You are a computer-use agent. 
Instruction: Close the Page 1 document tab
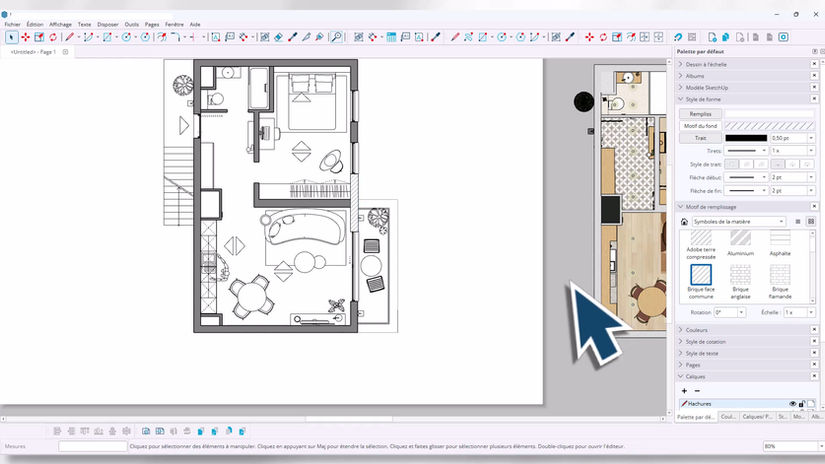[x=65, y=52]
